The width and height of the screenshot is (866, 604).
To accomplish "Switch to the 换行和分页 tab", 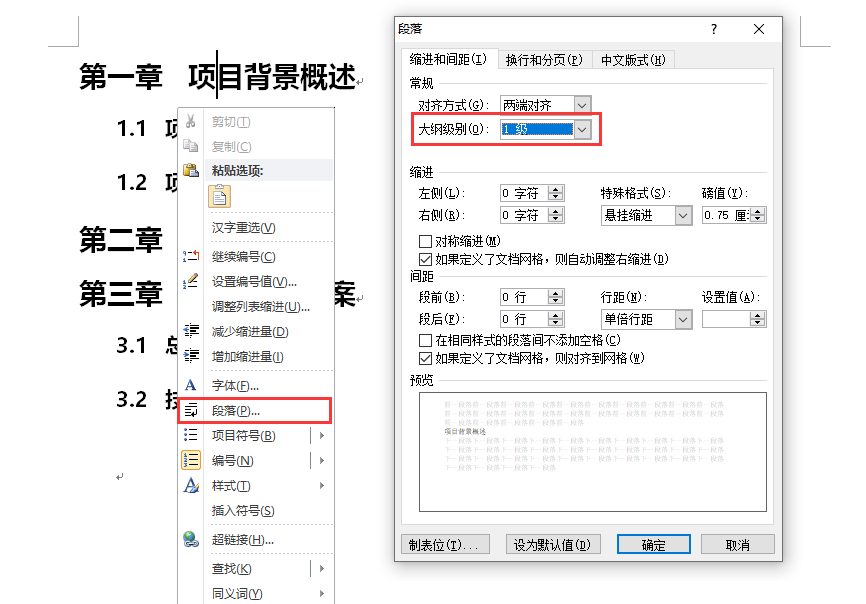I will tap(543, 59).
